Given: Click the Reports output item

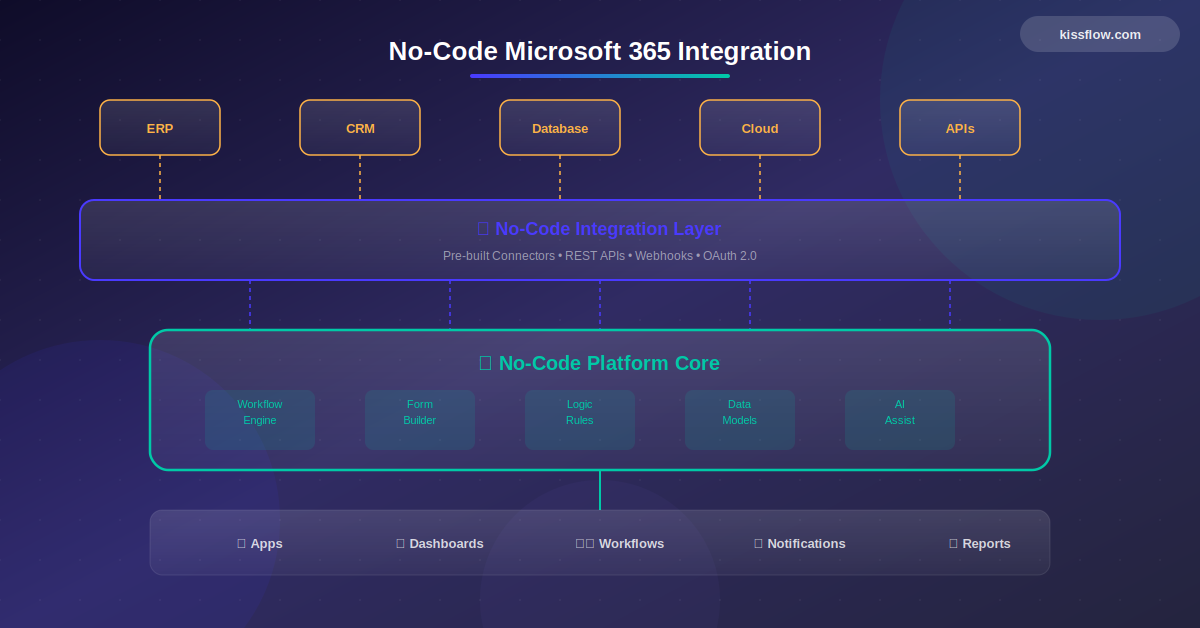Looking at the screenshot, I should pyautogui.click(x=980, y=544).
